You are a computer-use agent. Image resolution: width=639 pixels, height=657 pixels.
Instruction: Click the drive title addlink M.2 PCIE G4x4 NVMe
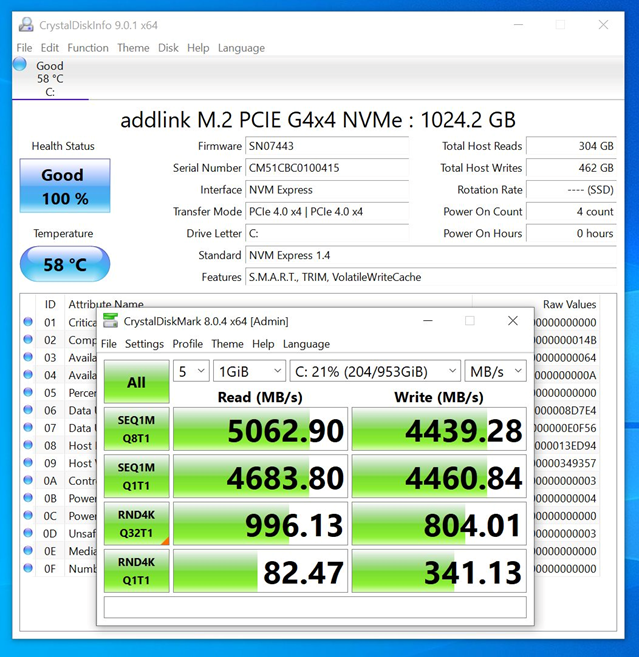pyautogui.click(x=318, y=120)
